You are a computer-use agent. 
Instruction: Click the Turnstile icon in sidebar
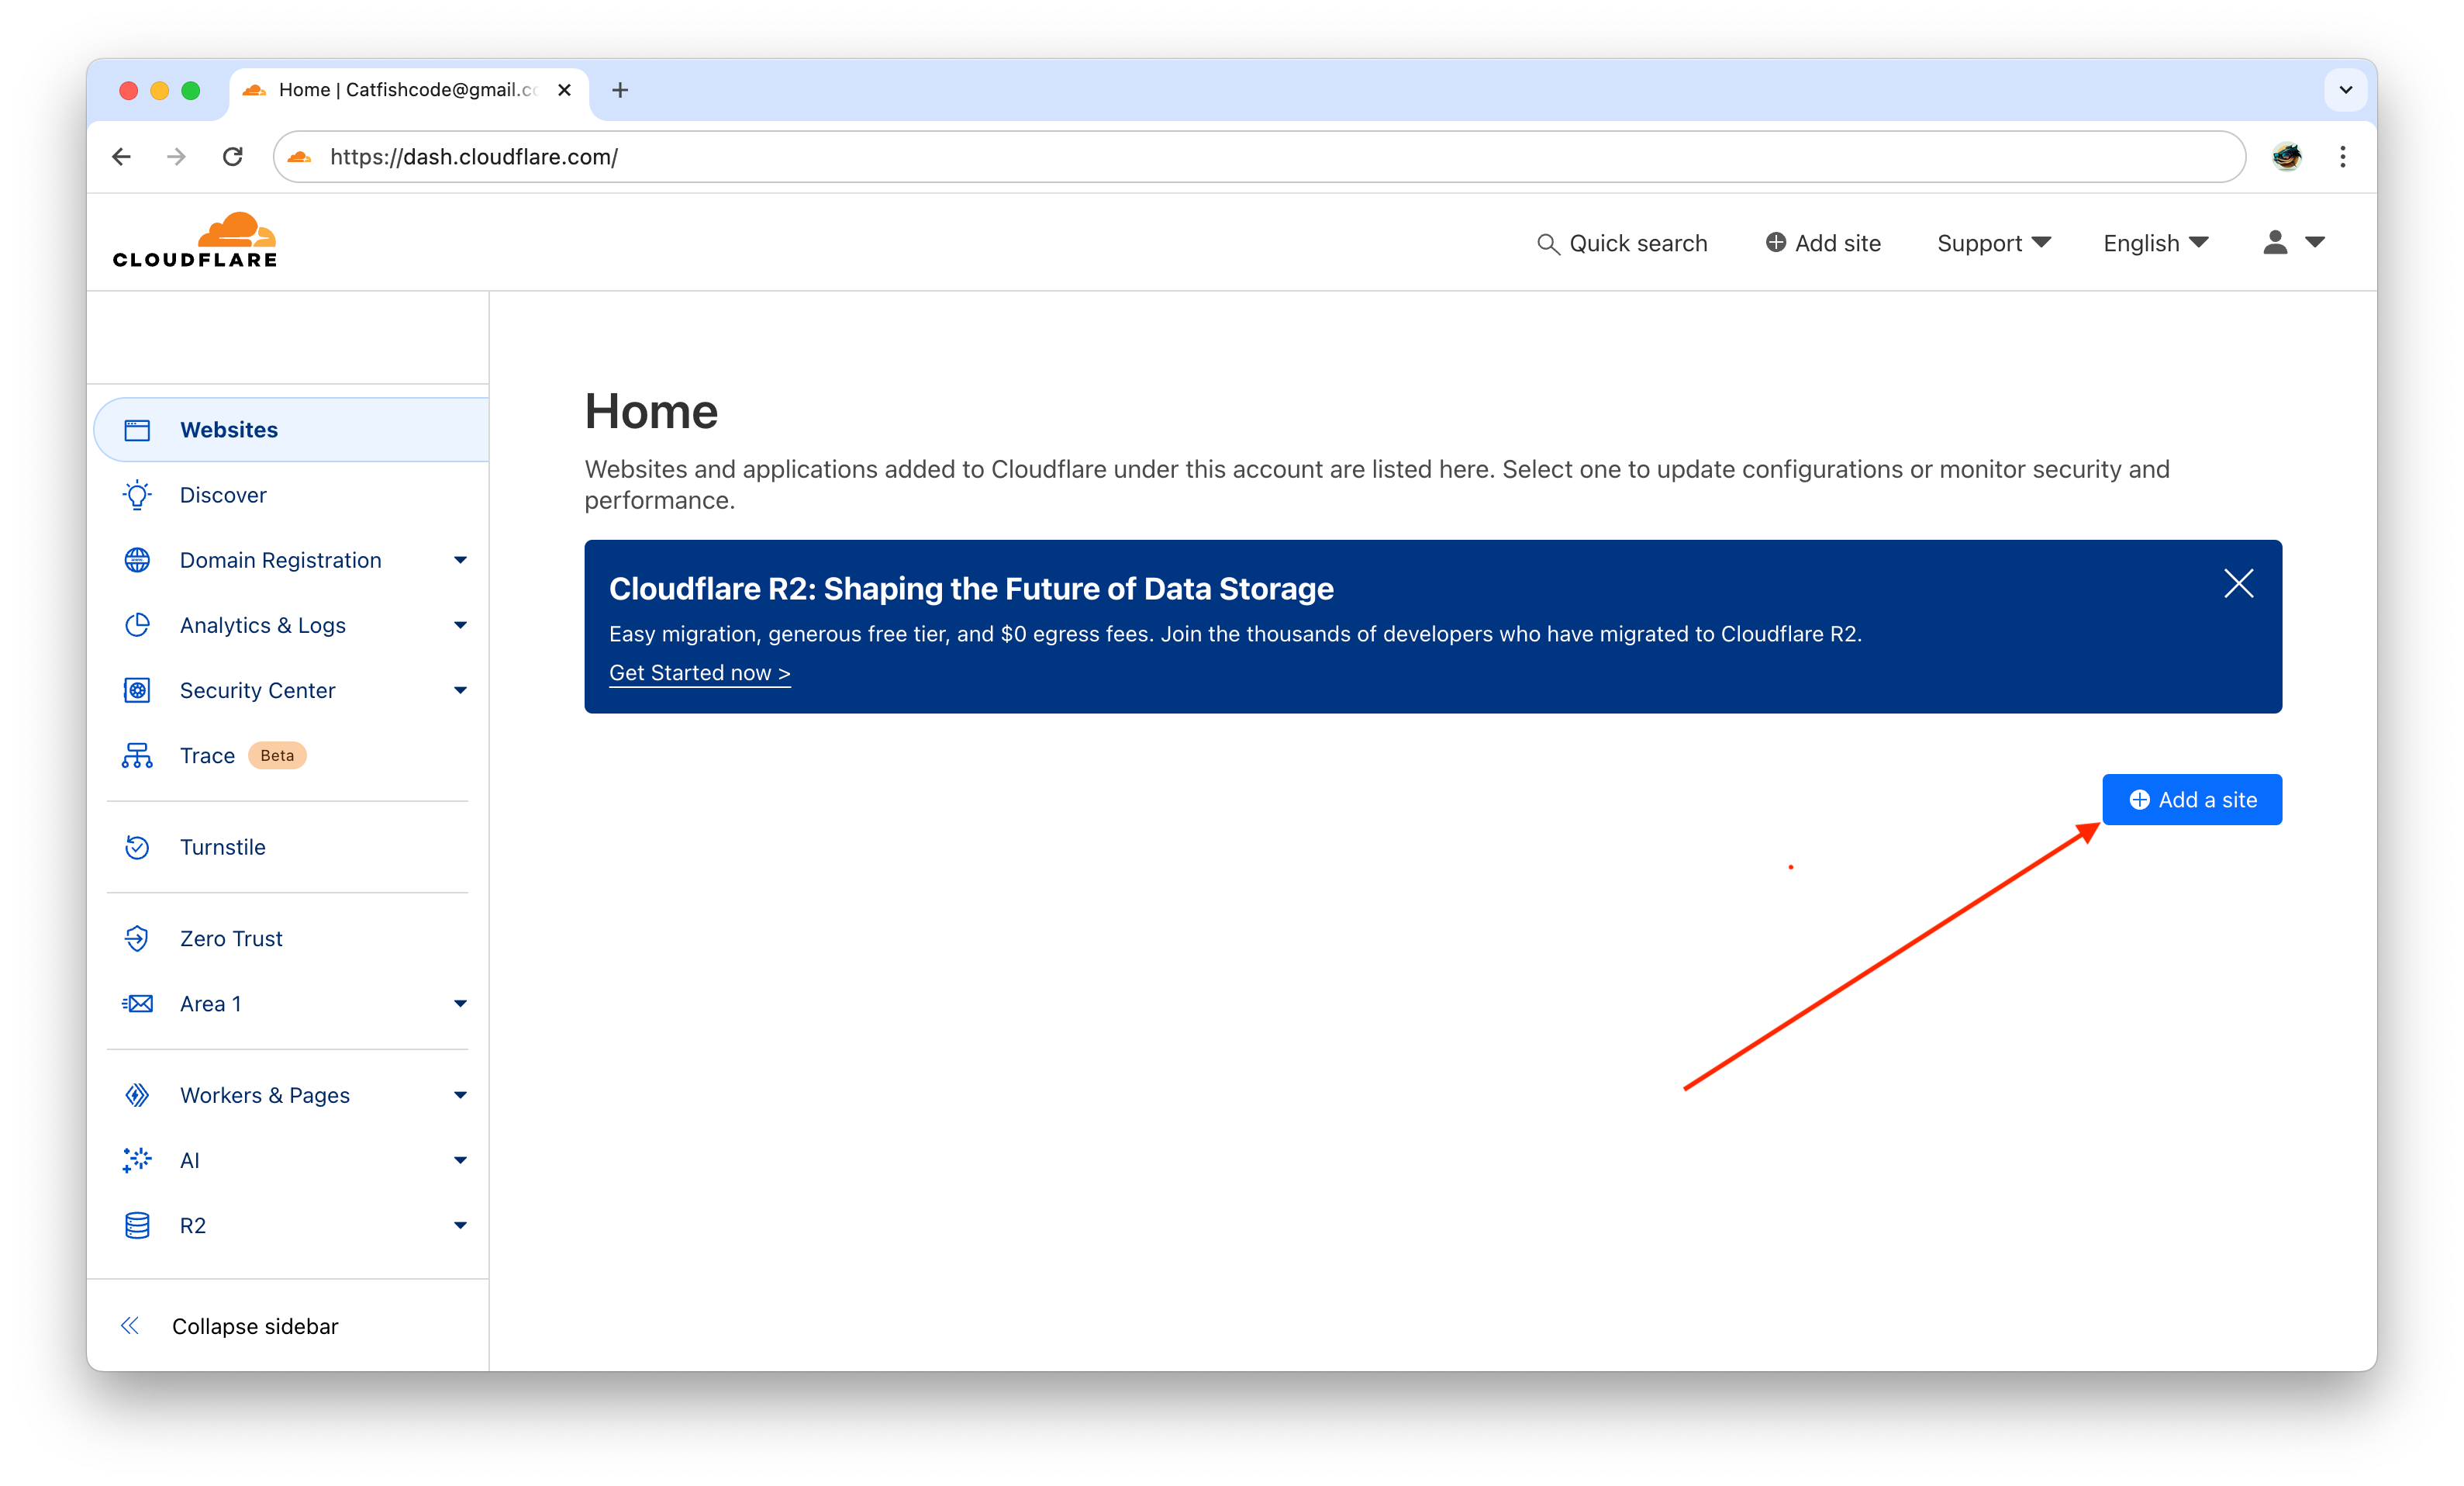[137, 847]
